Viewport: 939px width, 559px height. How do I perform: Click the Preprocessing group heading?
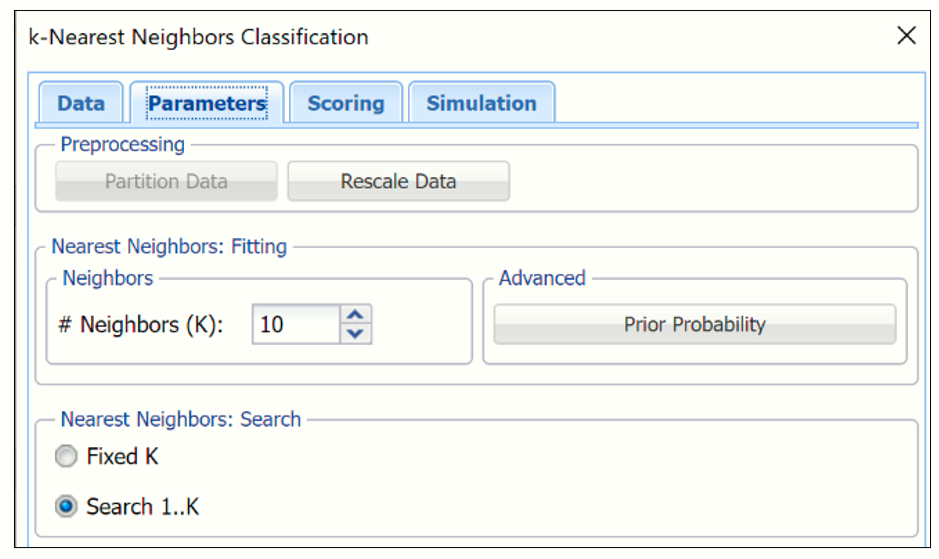pos(122,145)
